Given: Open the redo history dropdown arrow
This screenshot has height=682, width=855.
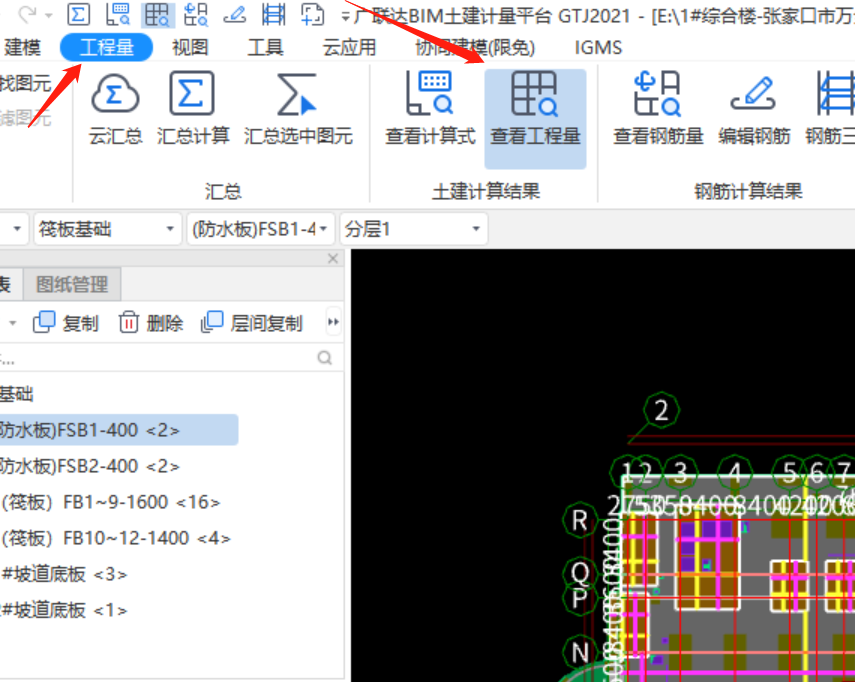Looking at the screenshot, I should click(49, 15).
